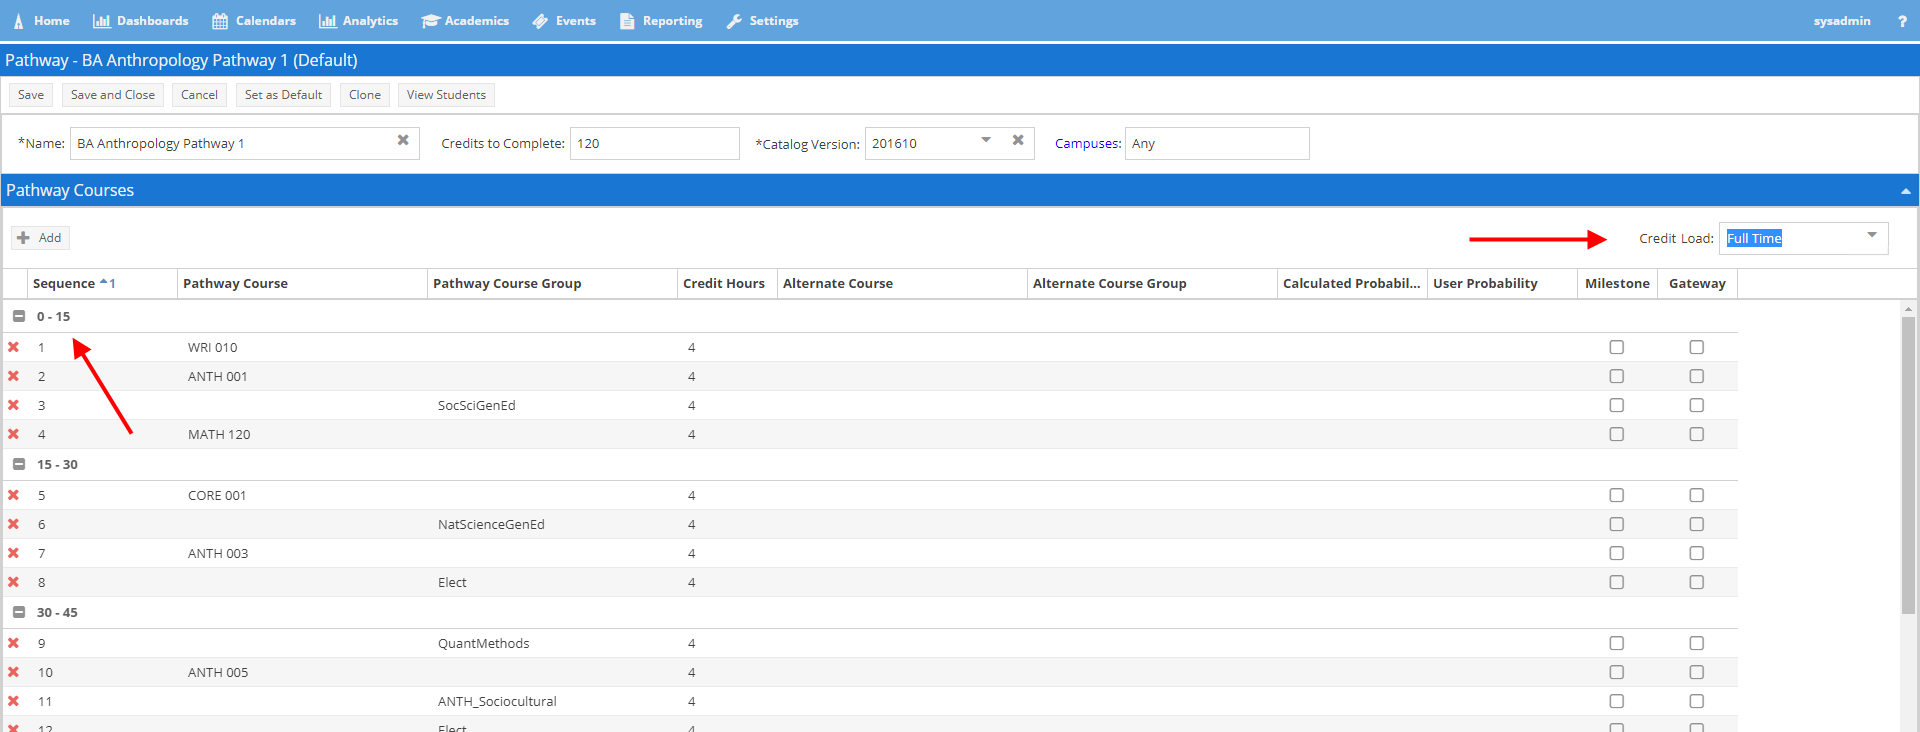Click the Save button
1920x732 pixels.
click(31, 95)
